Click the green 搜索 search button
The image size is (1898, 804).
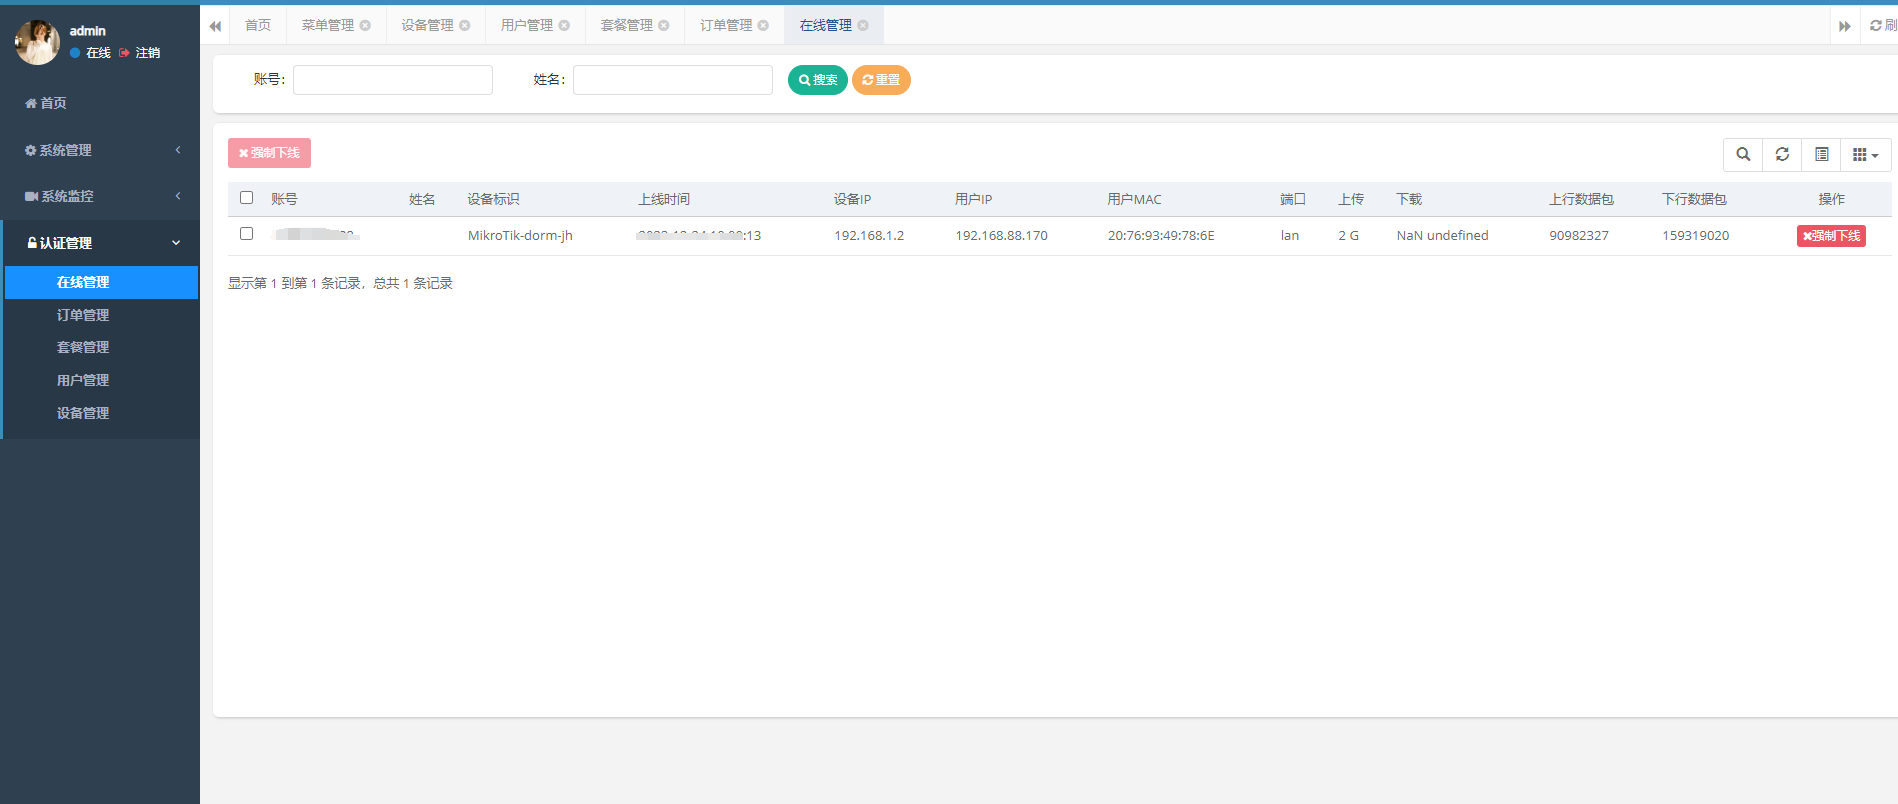(x=818, y=80)
